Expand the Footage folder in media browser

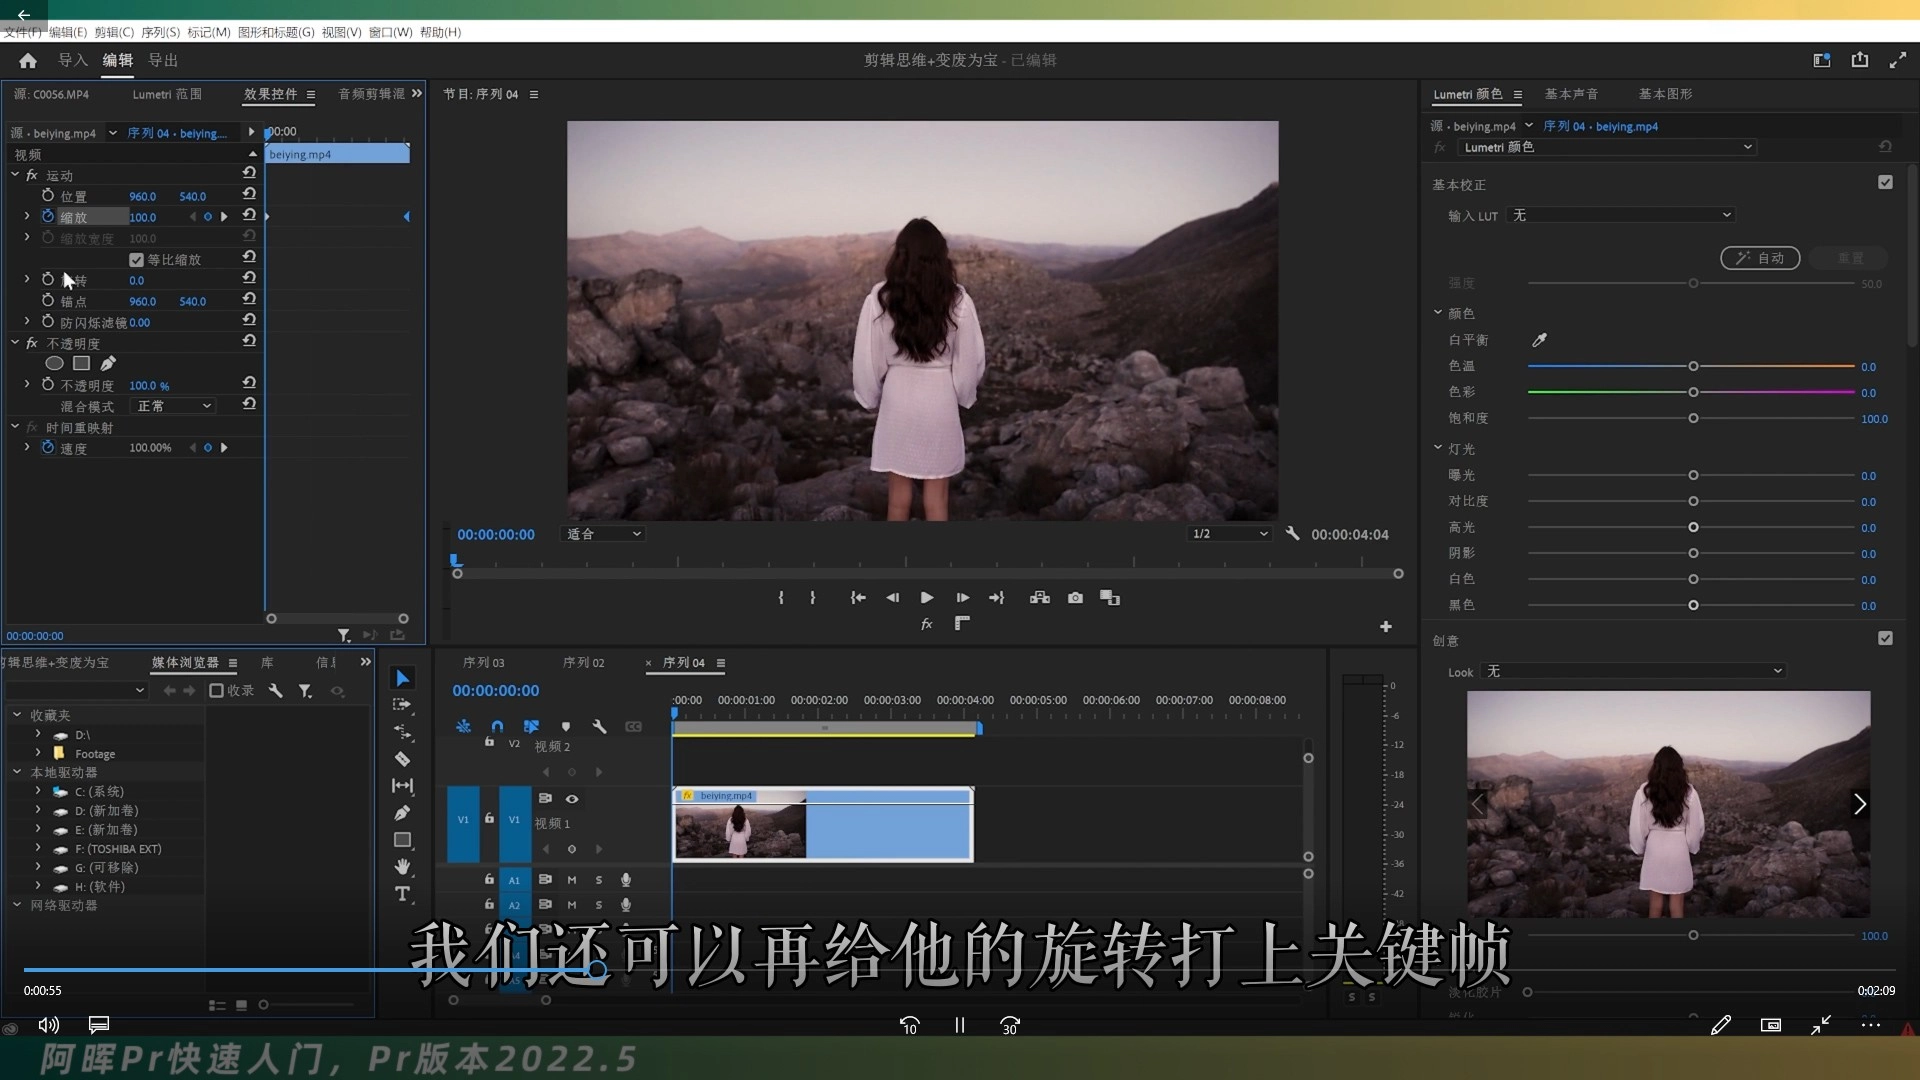click(38, 753)
